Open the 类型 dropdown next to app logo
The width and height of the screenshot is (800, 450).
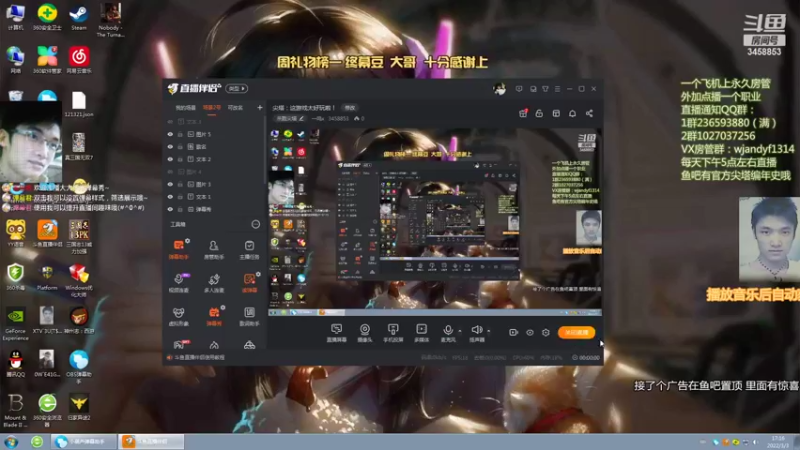pyautogui.click(x=237, y=88)
